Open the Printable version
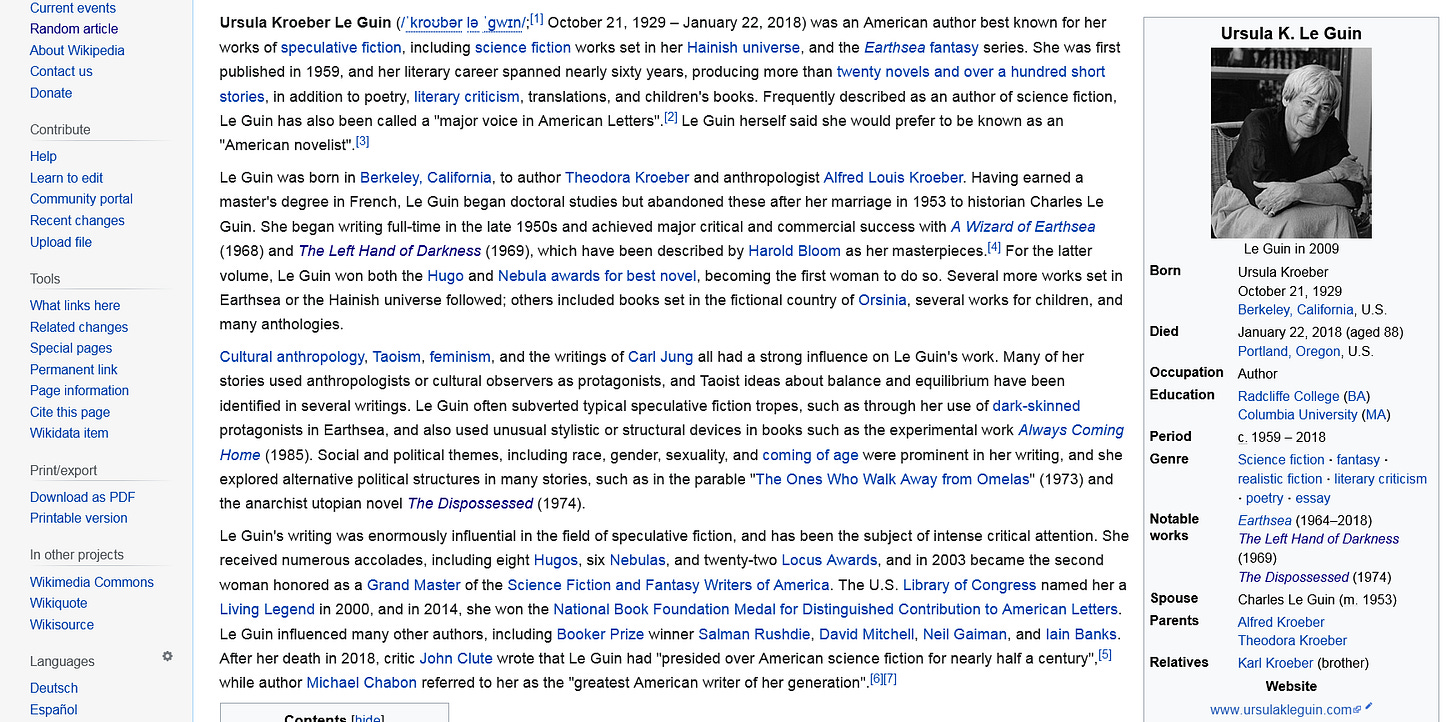 [79, 518]
